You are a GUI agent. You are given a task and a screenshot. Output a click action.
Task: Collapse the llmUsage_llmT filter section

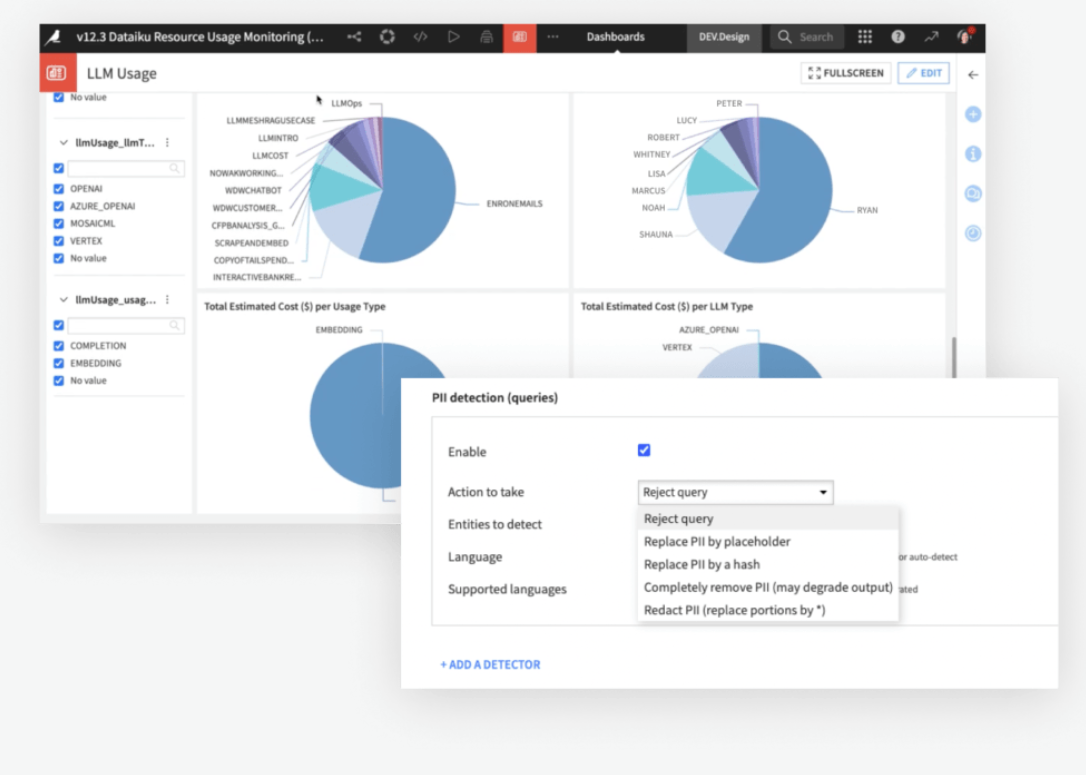[x=64, y=143]
